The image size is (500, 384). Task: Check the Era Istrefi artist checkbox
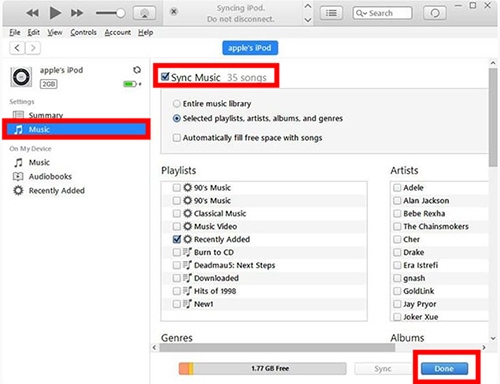click(397, 265)
